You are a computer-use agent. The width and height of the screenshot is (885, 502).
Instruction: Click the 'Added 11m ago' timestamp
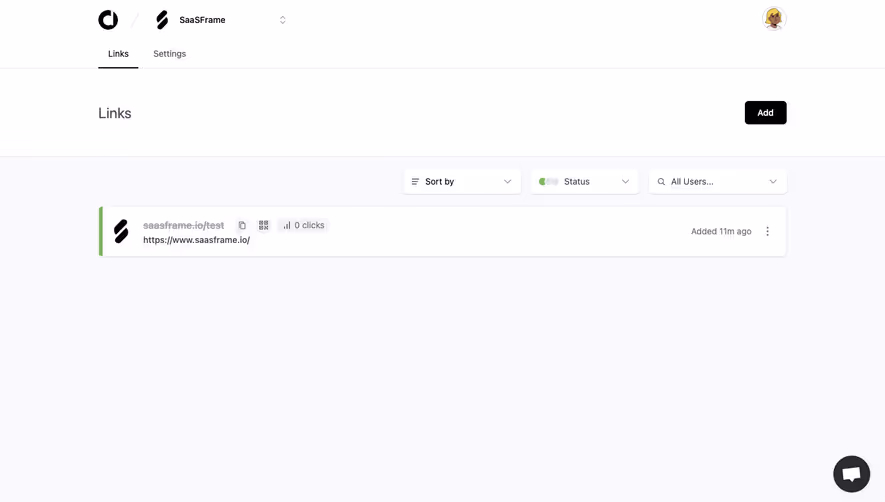pyautogui.click(x=721, y=232)
